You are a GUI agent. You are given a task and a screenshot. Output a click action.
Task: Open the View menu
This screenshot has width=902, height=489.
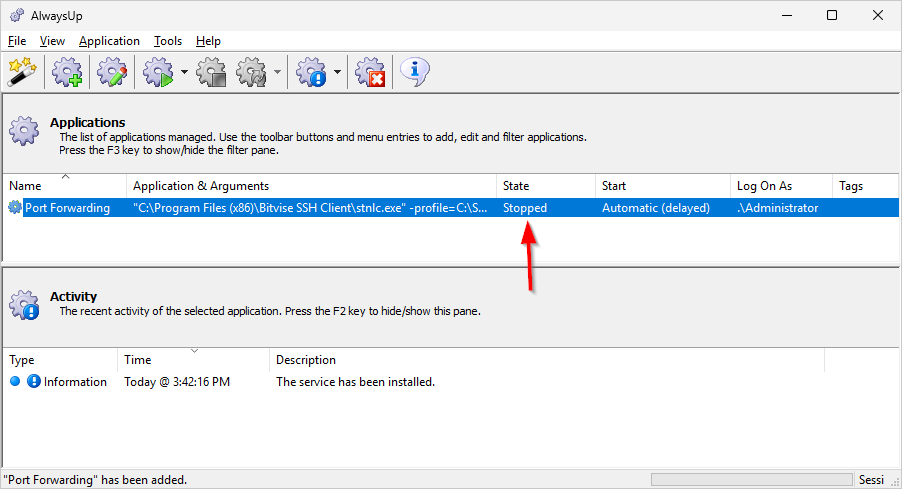click(x=52, y=41)
